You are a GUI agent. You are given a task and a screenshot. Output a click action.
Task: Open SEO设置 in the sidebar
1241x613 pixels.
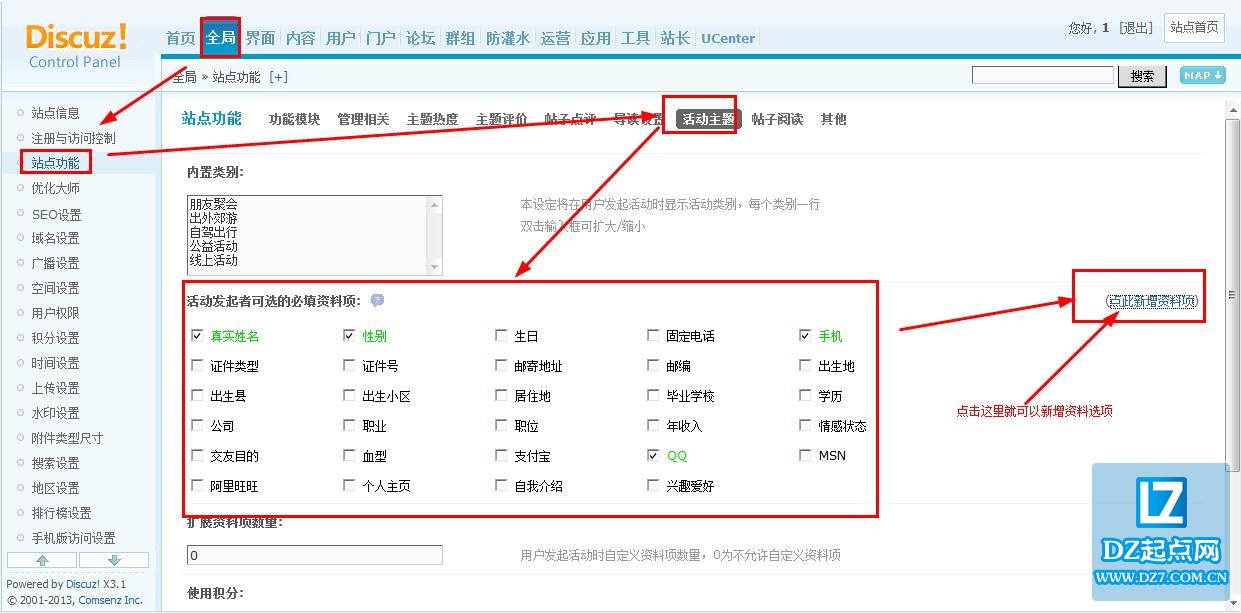pyautogui.click(x=56, y=214)
